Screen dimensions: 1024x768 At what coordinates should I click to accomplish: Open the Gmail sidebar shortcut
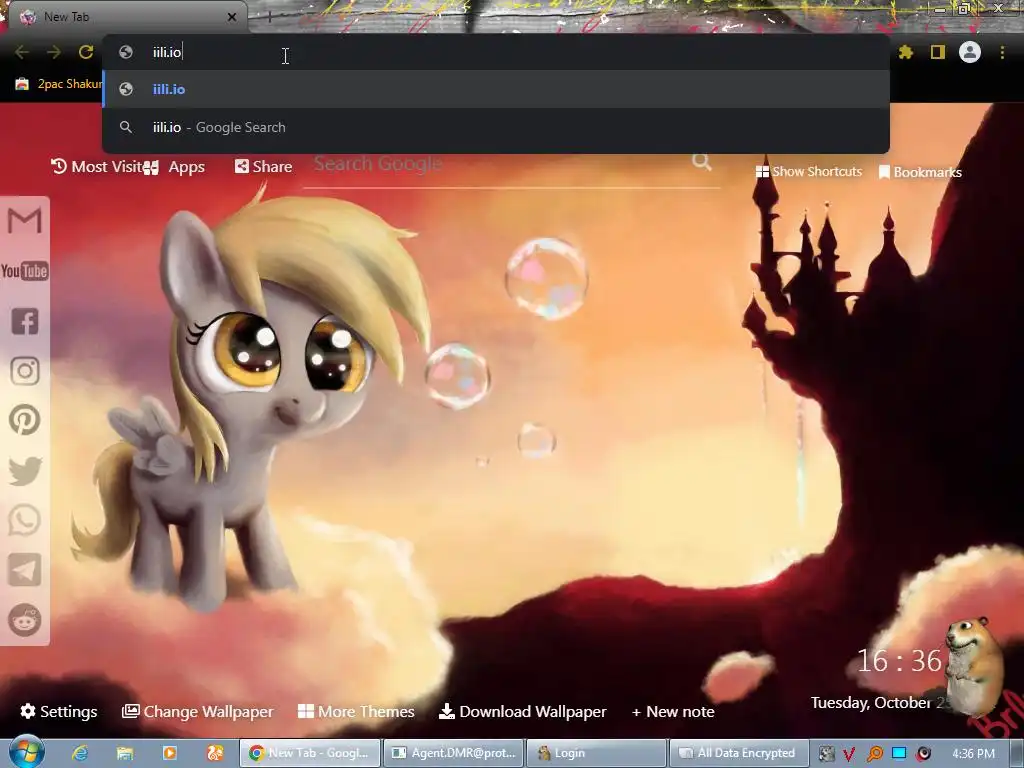(x=25, y=221)
